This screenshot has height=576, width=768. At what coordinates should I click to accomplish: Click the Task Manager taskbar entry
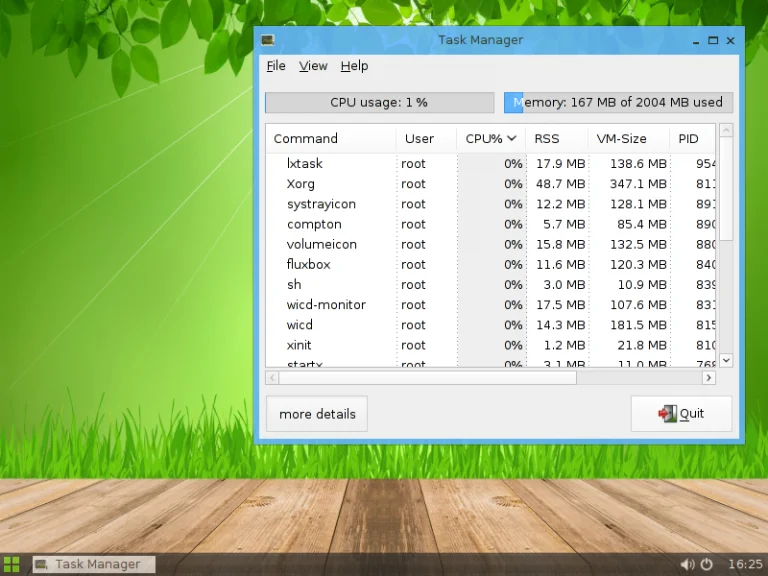[x=94, y=564]
